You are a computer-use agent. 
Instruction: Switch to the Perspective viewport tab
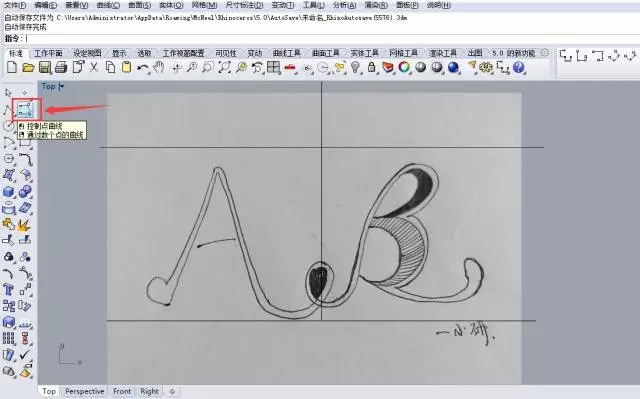(x=84, y=391)
